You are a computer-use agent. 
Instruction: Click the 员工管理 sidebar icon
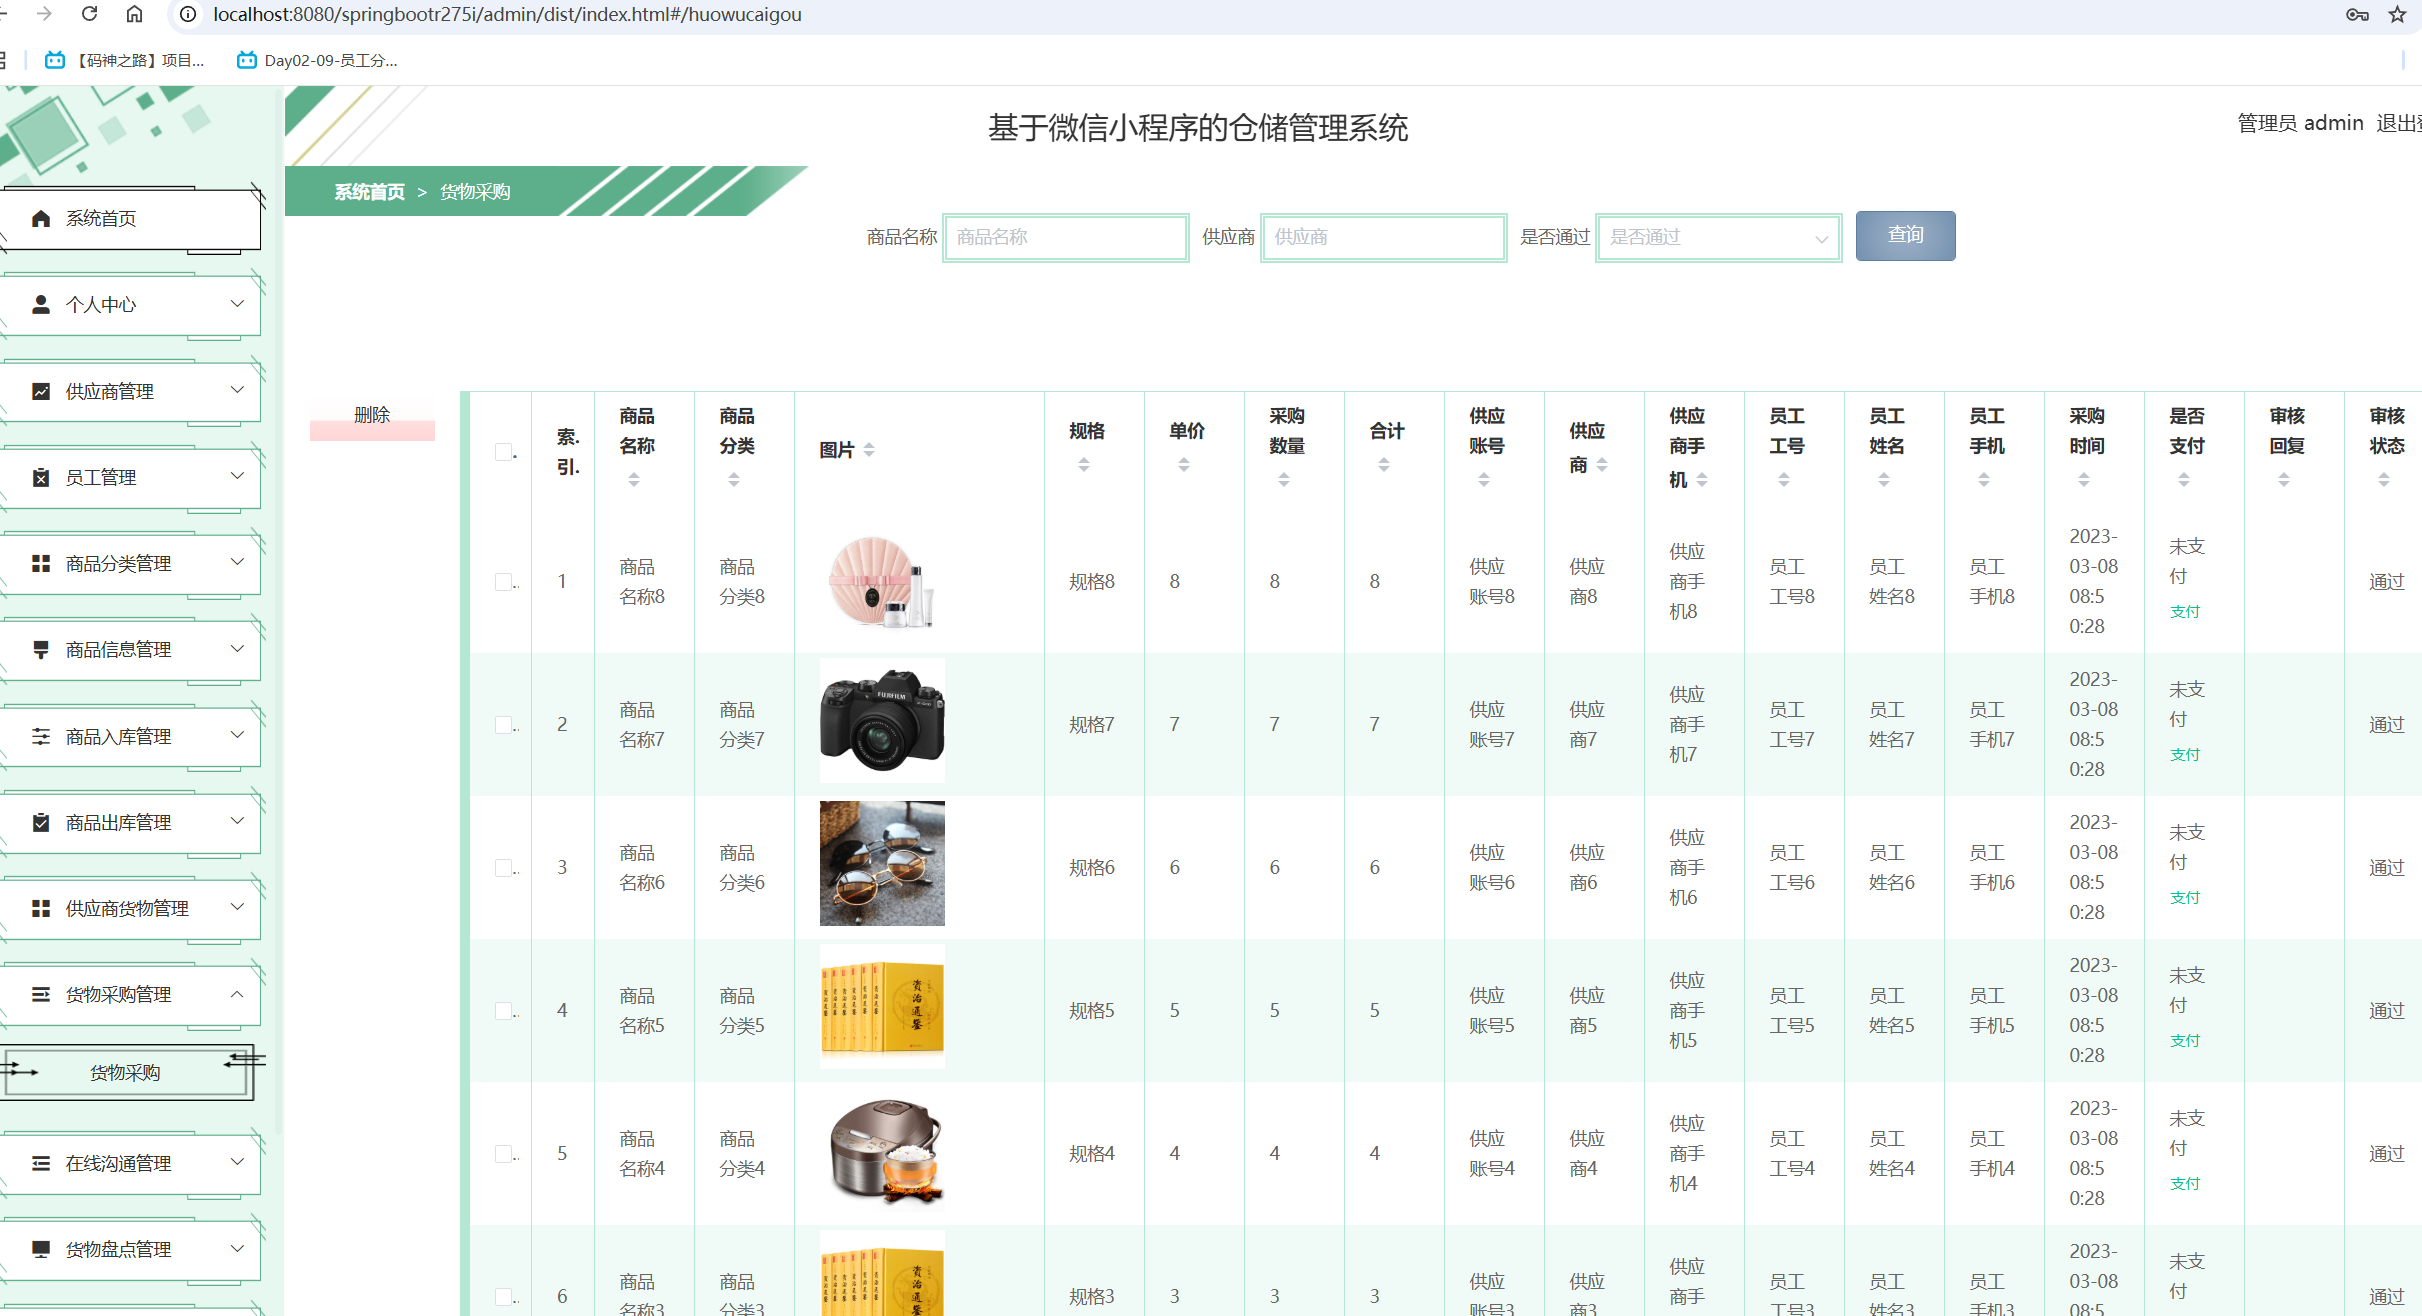pos(41,477)
